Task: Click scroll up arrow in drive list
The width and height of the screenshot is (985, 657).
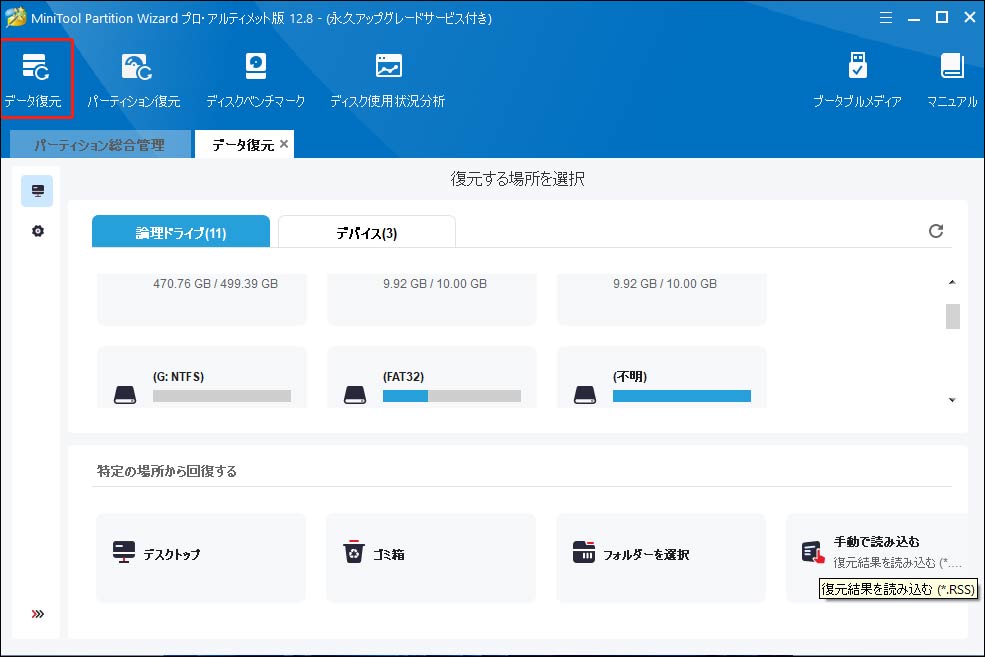Action: (x=952, y=283)
